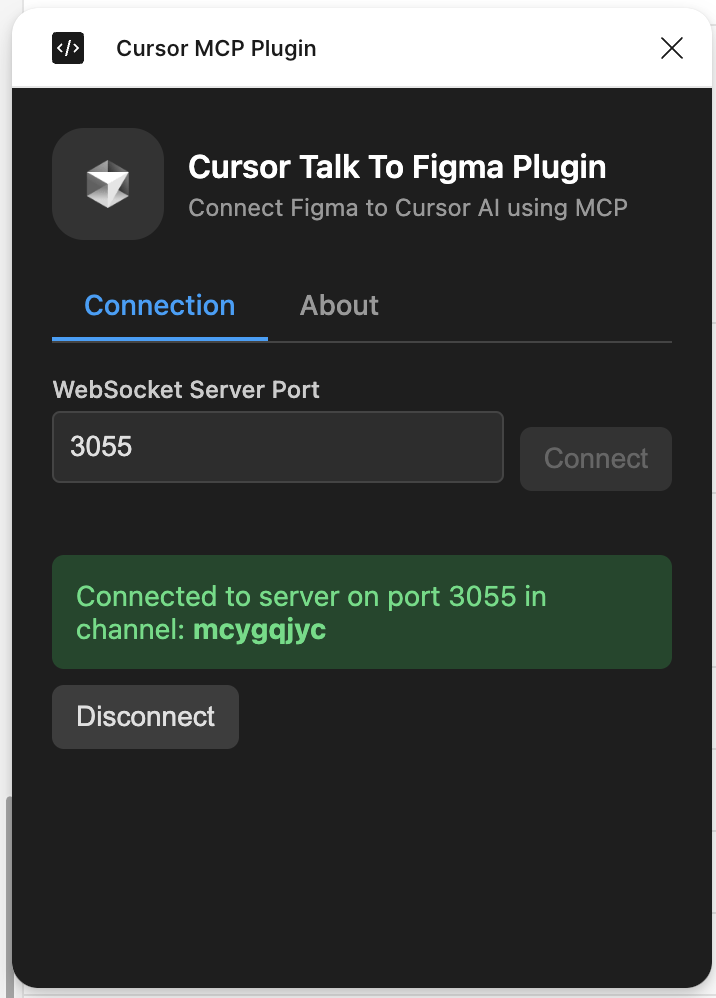
Task: Click the 'Connected to server on port 3055' message
Action: coord(362,612)
